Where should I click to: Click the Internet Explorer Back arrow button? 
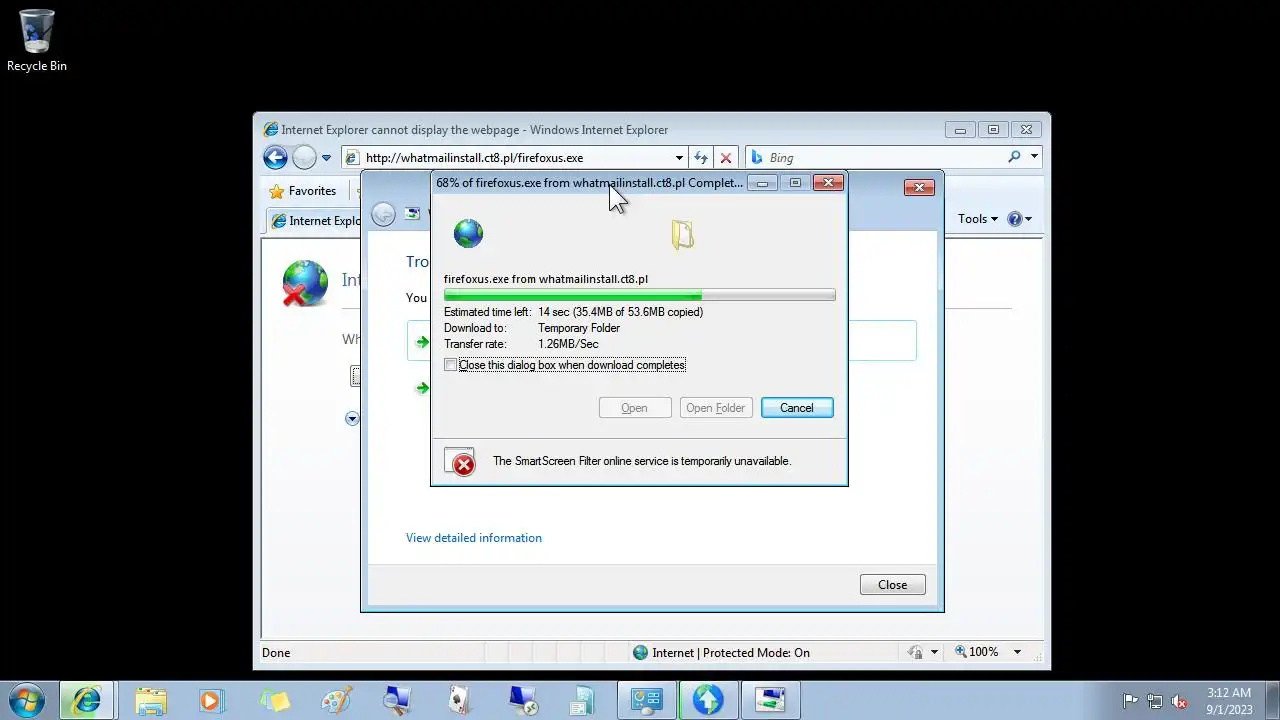[275, 157]
